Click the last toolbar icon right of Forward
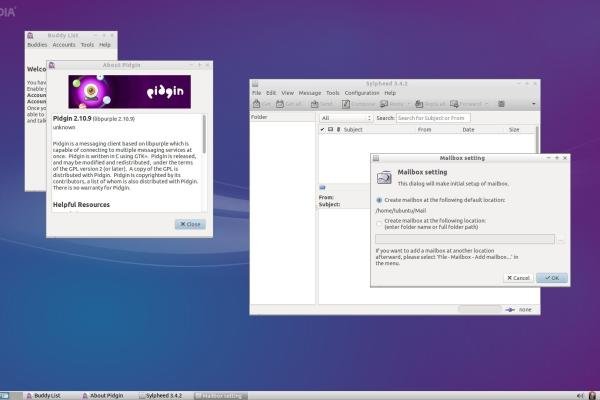The height and width of the screenshot is (400, 600). pos(501,104)
